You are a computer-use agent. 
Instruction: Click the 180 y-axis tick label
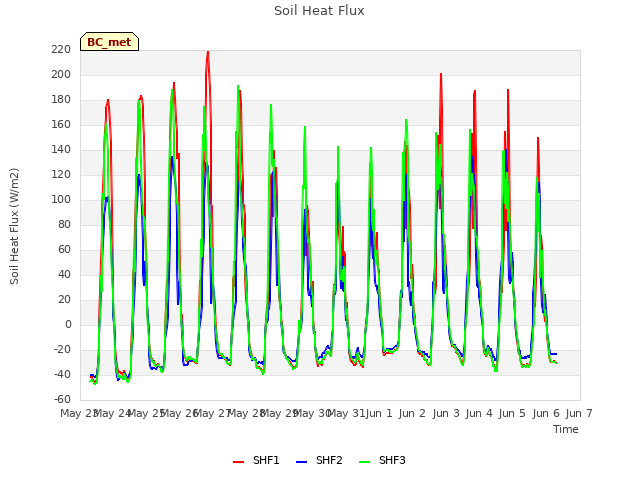tap(61, 99)
